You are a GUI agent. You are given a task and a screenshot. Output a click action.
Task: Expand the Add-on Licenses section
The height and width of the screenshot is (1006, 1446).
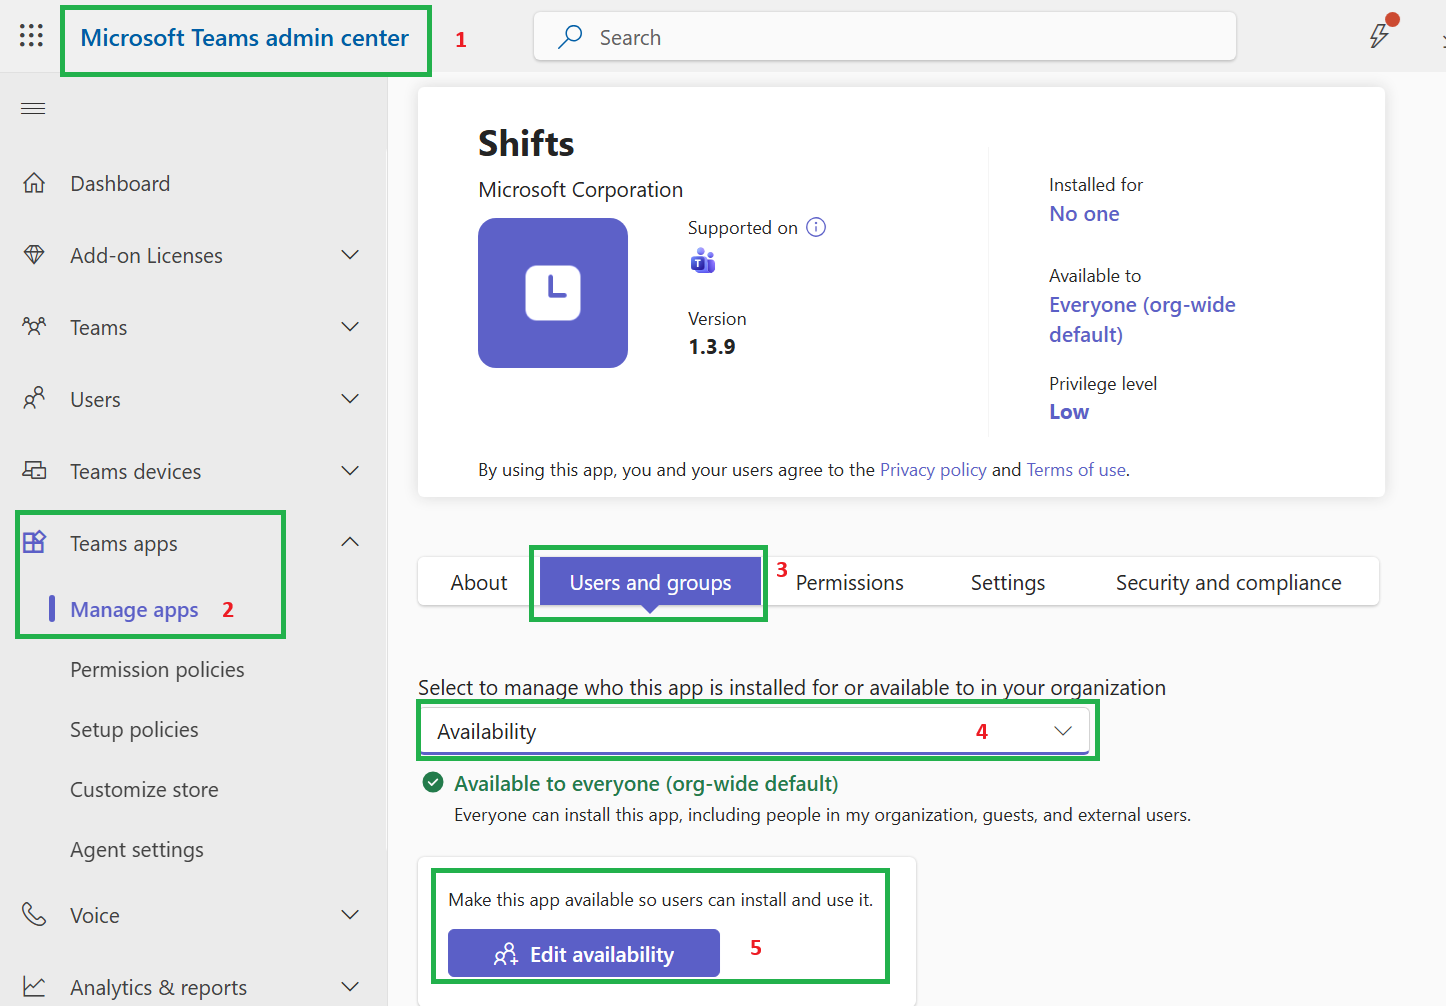[350, 255]
